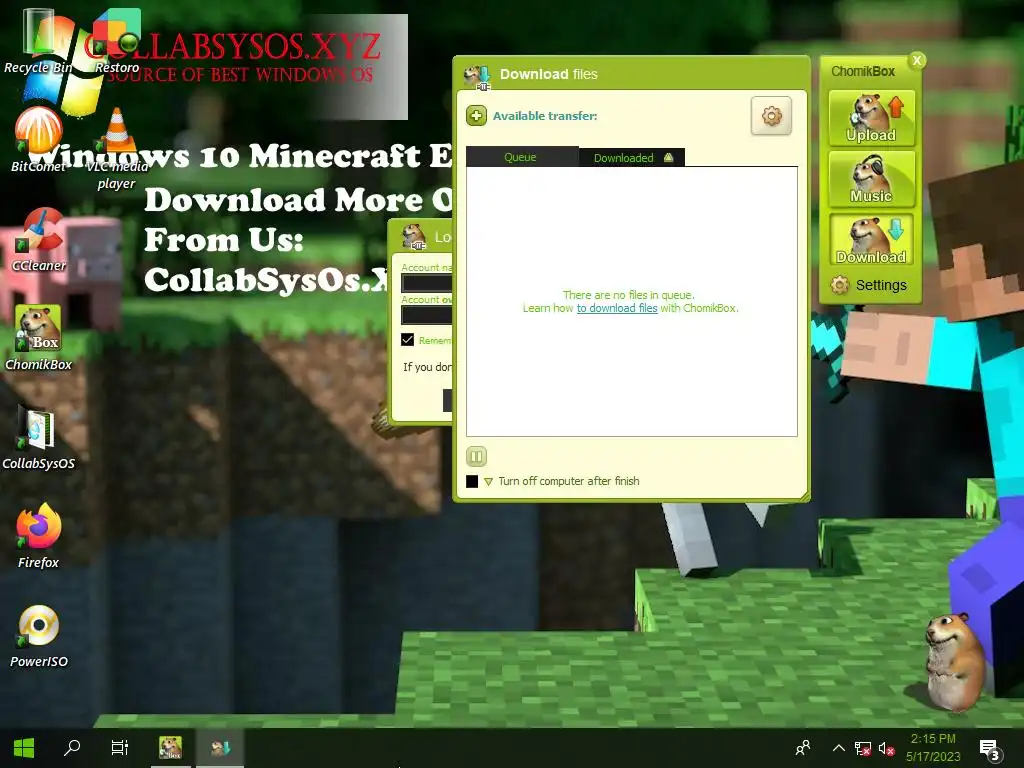Open the ChomikBox desktop shortcut
Image resolution: width=1024 pixels, height=768 pixels.
pyautogui.click(x=38, y=338)
